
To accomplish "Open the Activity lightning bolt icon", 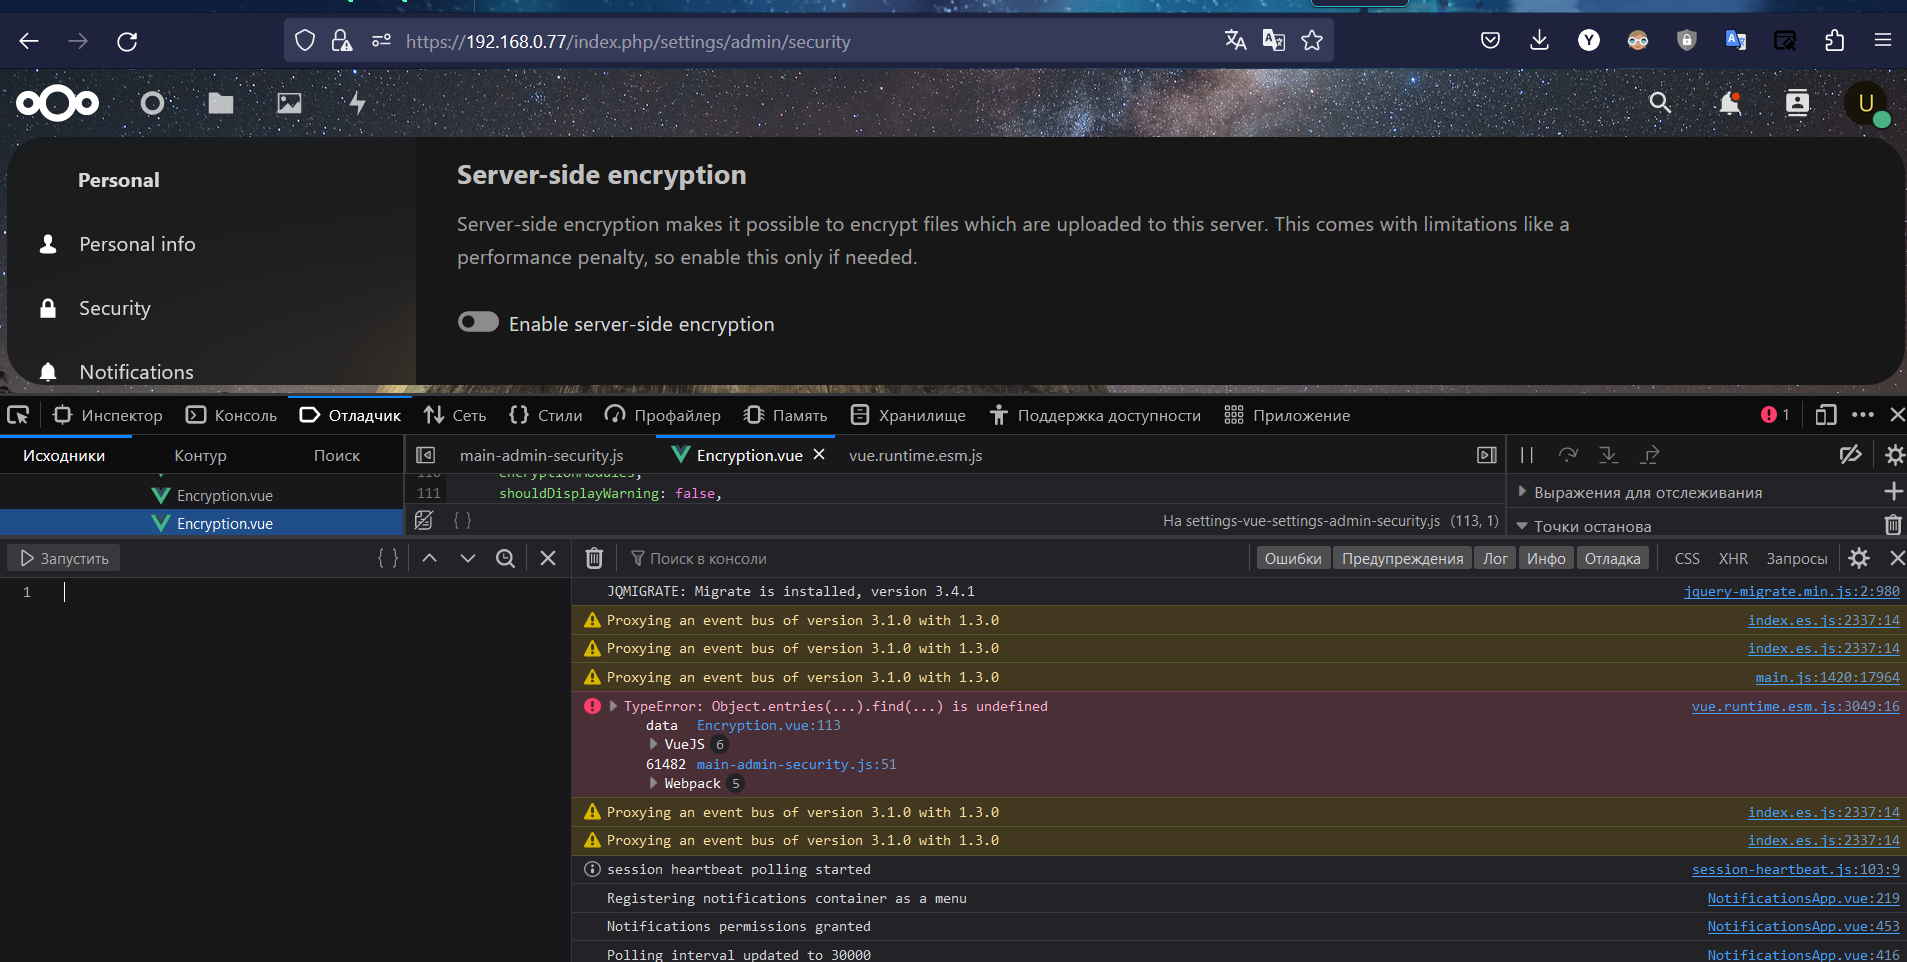I will click(x=357, y=103).
